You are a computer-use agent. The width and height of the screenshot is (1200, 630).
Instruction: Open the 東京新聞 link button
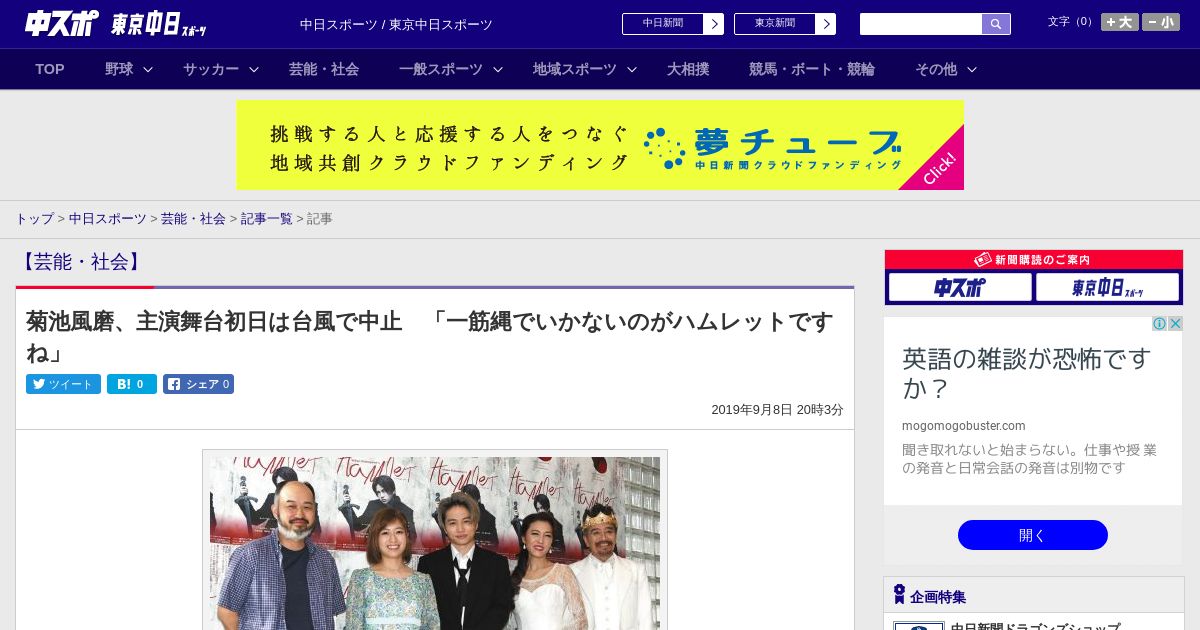point(774,24)
